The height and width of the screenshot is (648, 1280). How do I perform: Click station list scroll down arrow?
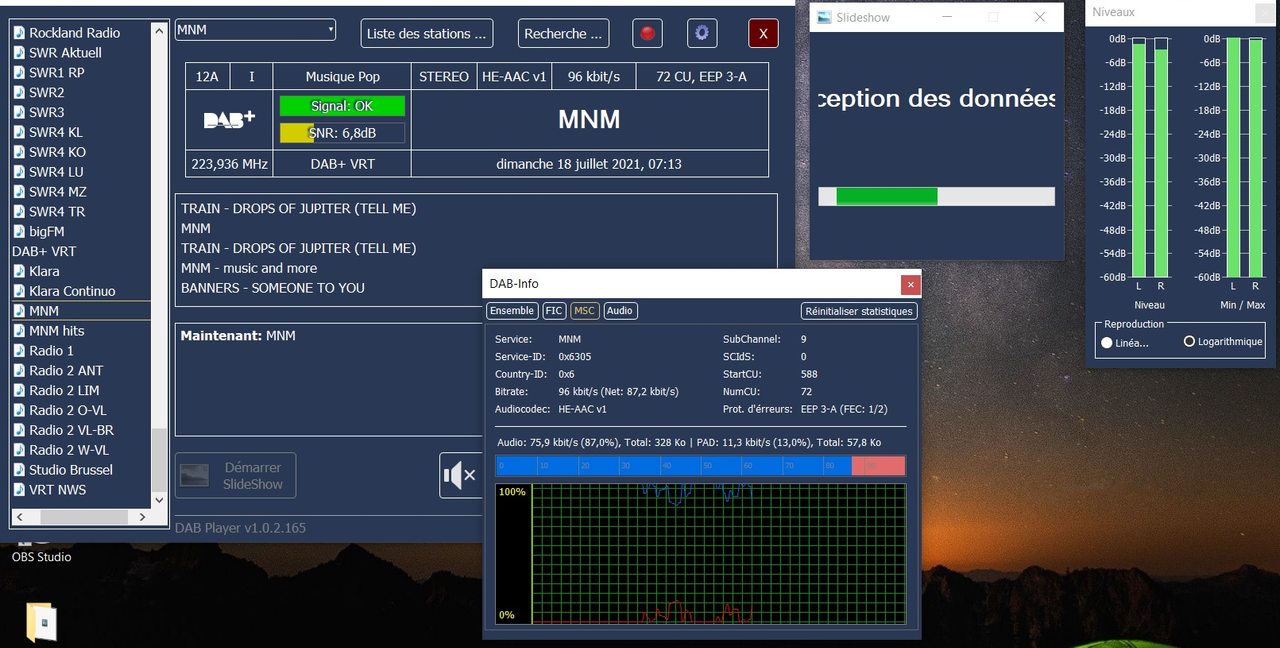160,498
